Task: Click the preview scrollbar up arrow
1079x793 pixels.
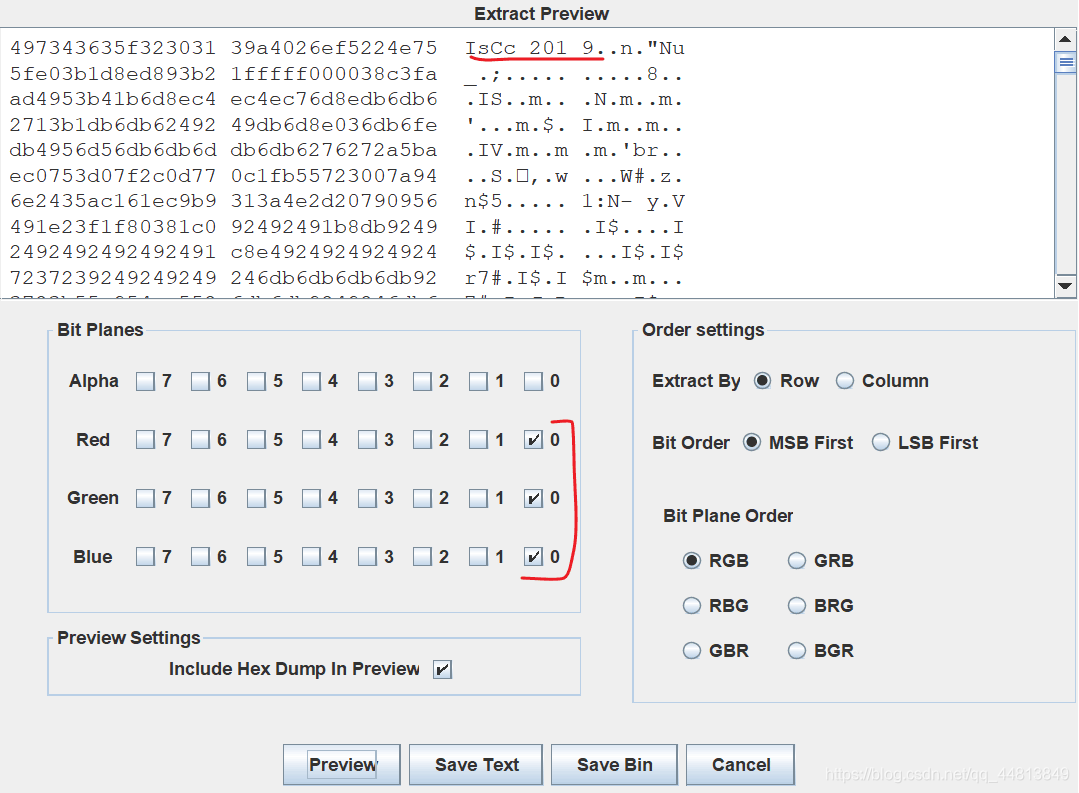Action: pyautogui.click(x=1066, y=39)
